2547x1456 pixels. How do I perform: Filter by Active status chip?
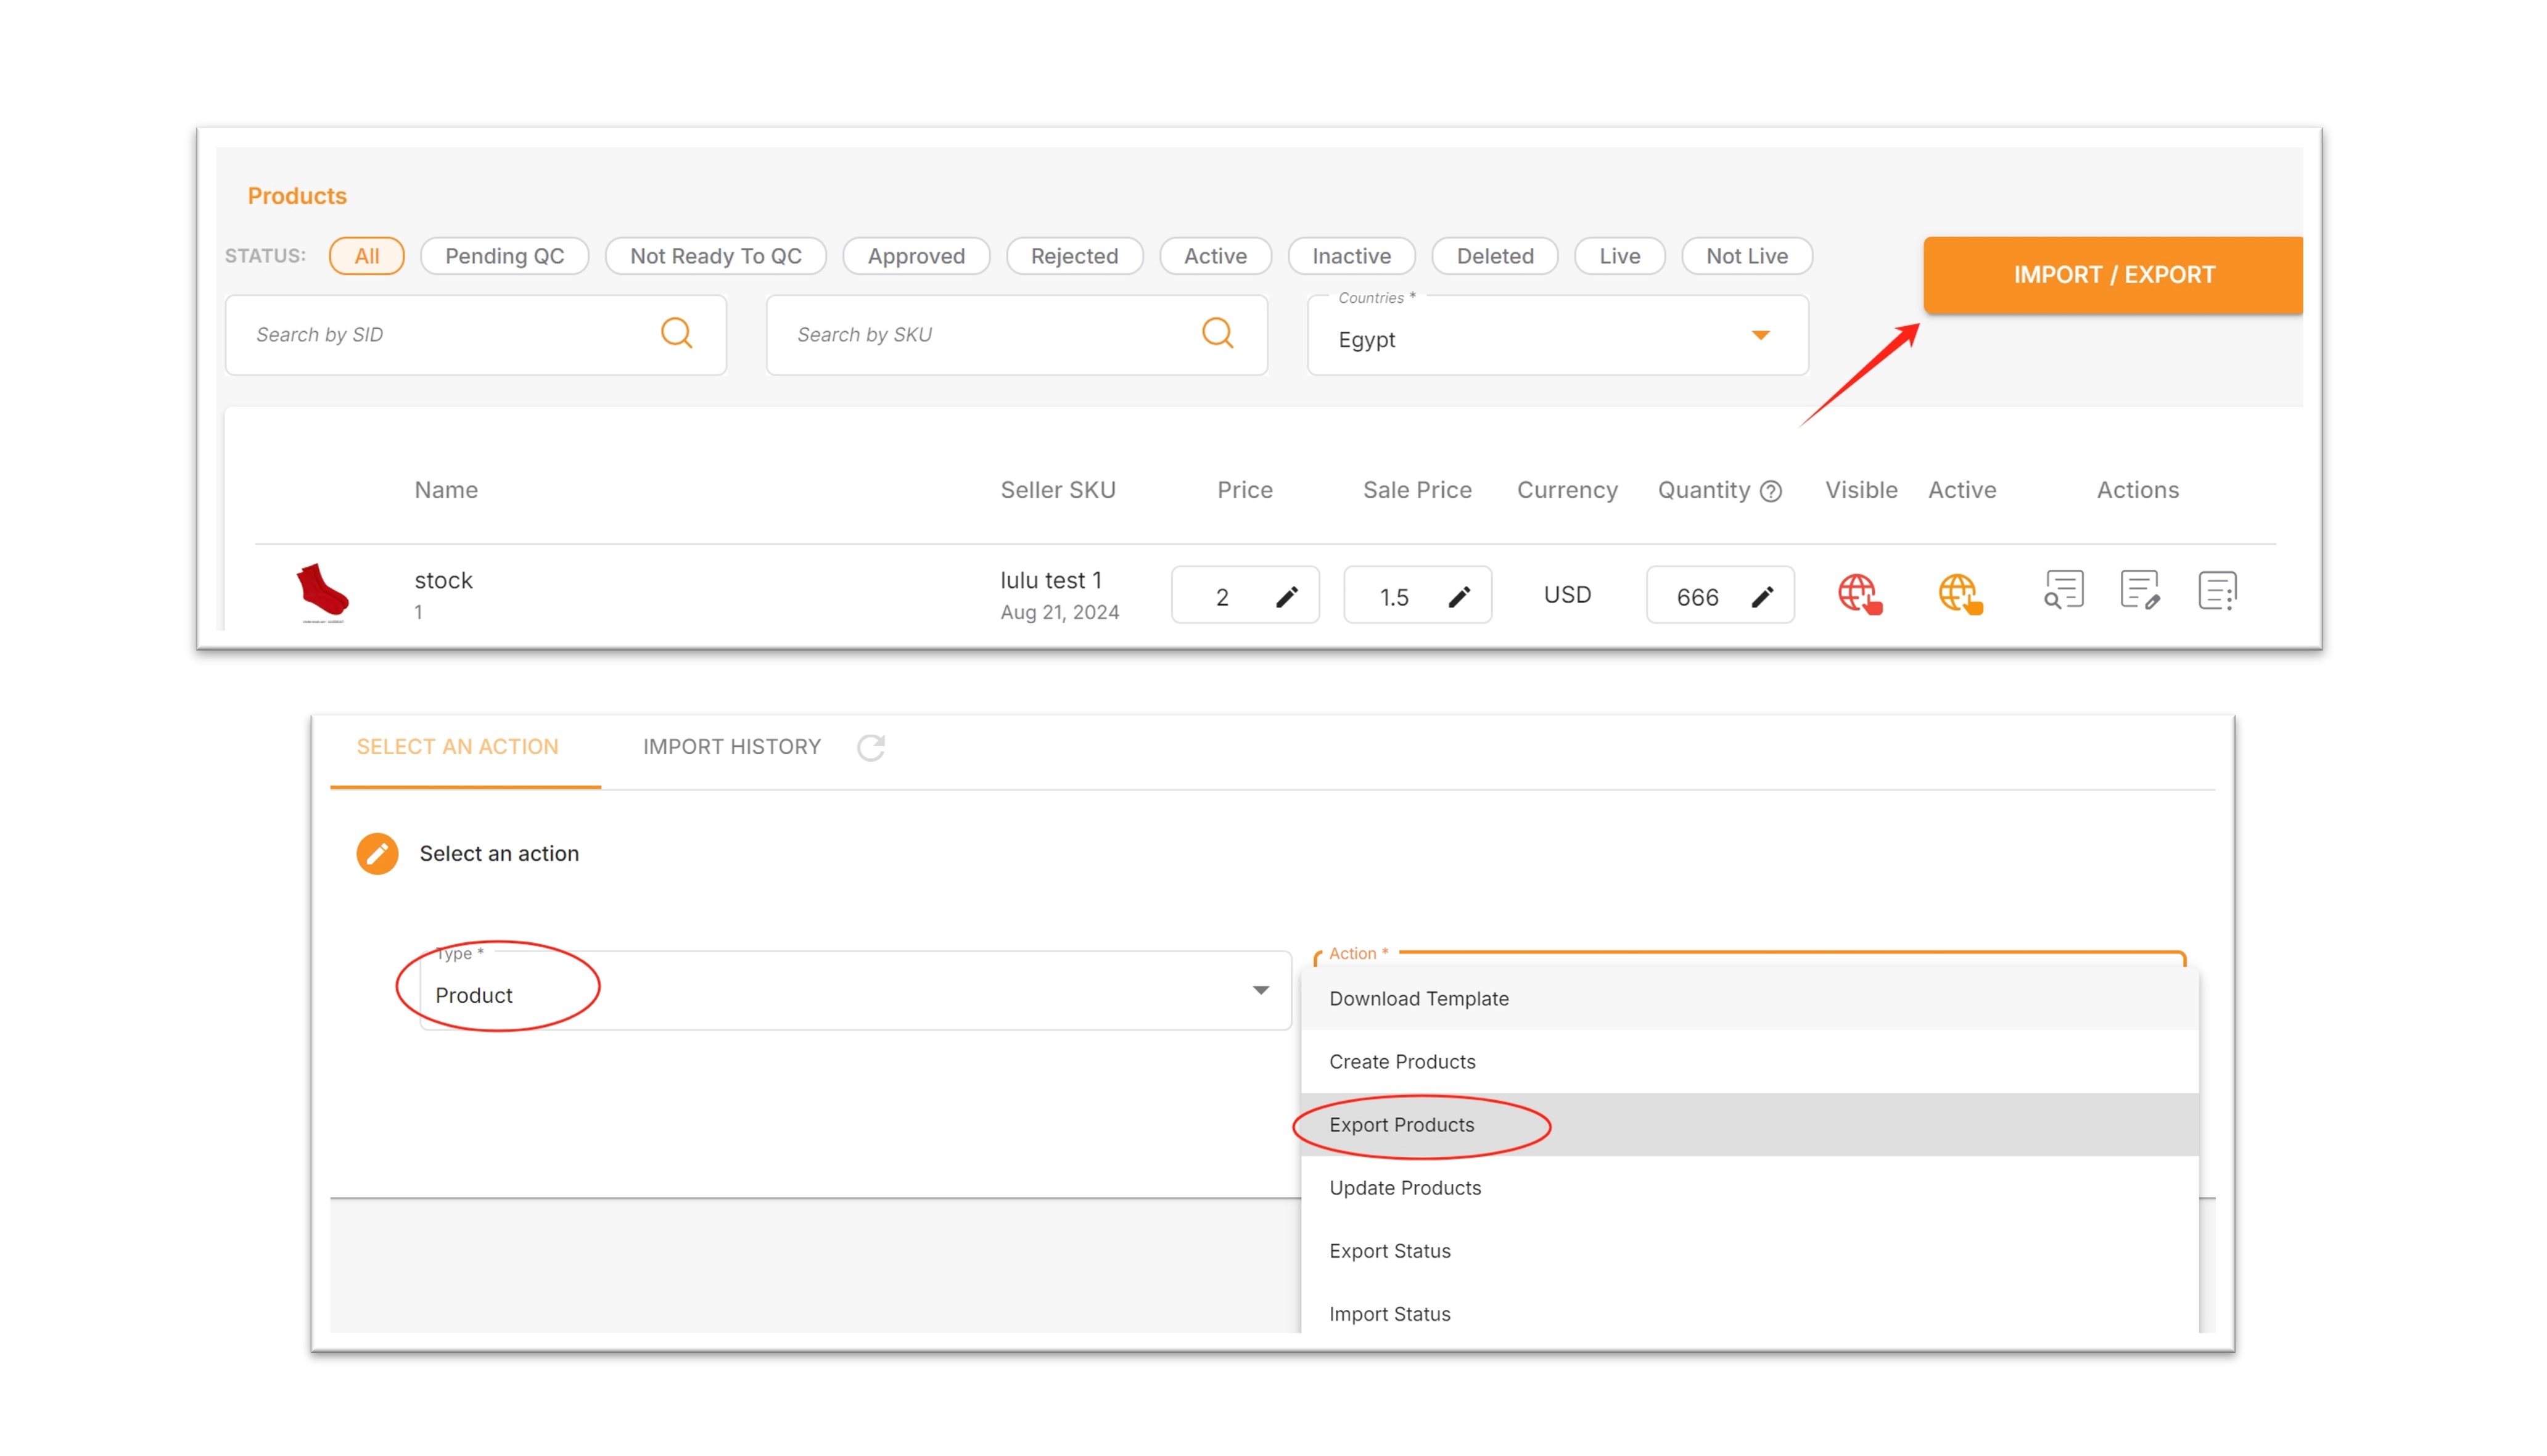(x=1215, y=256)
